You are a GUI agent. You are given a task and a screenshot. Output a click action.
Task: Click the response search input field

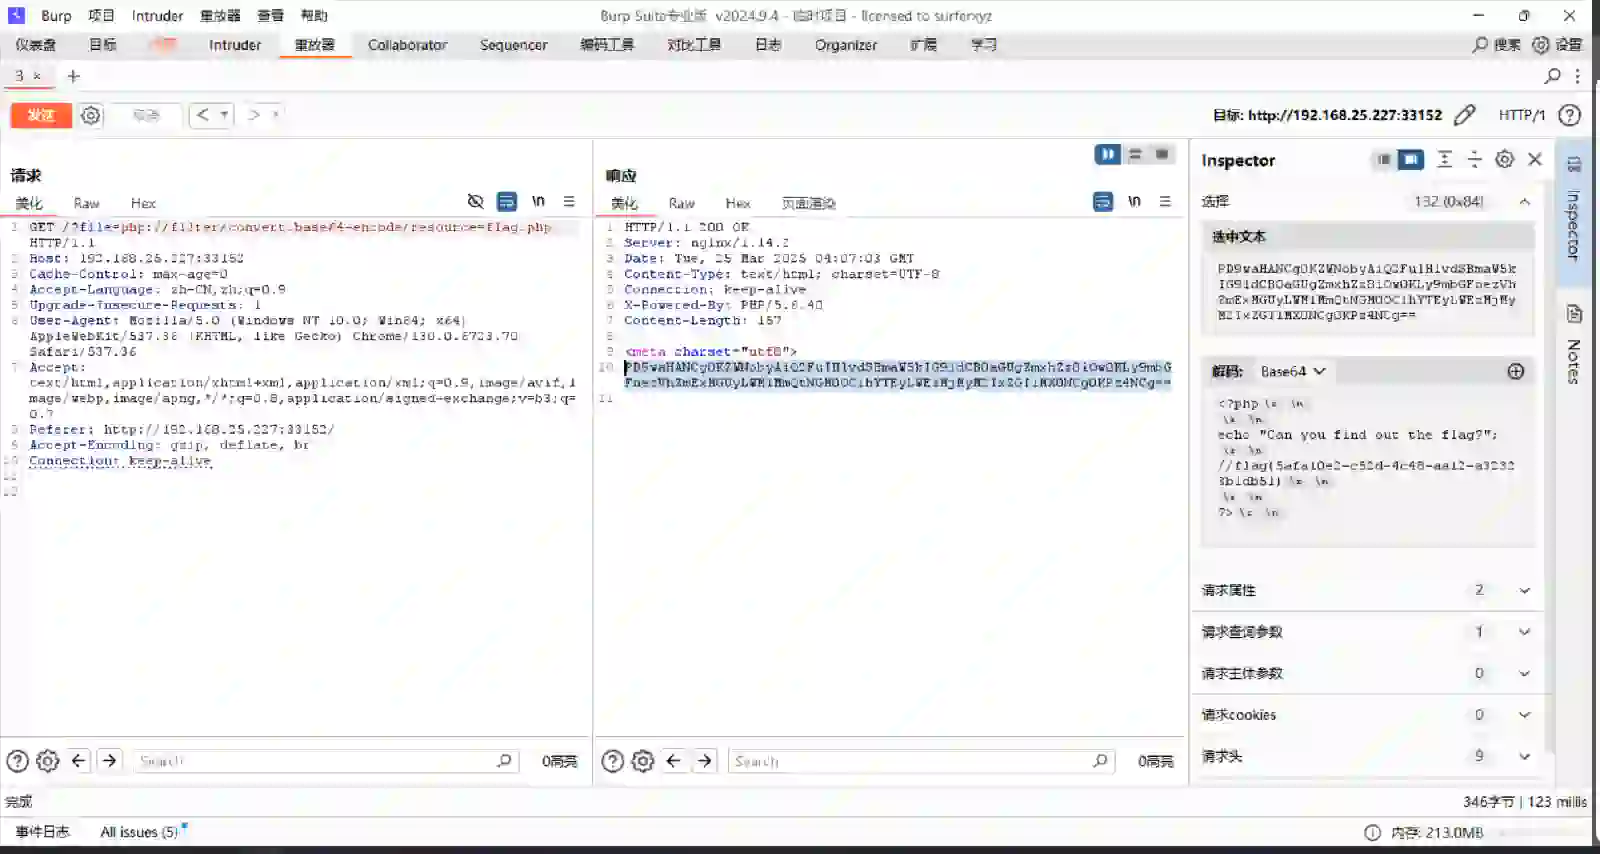coord(910,761)
